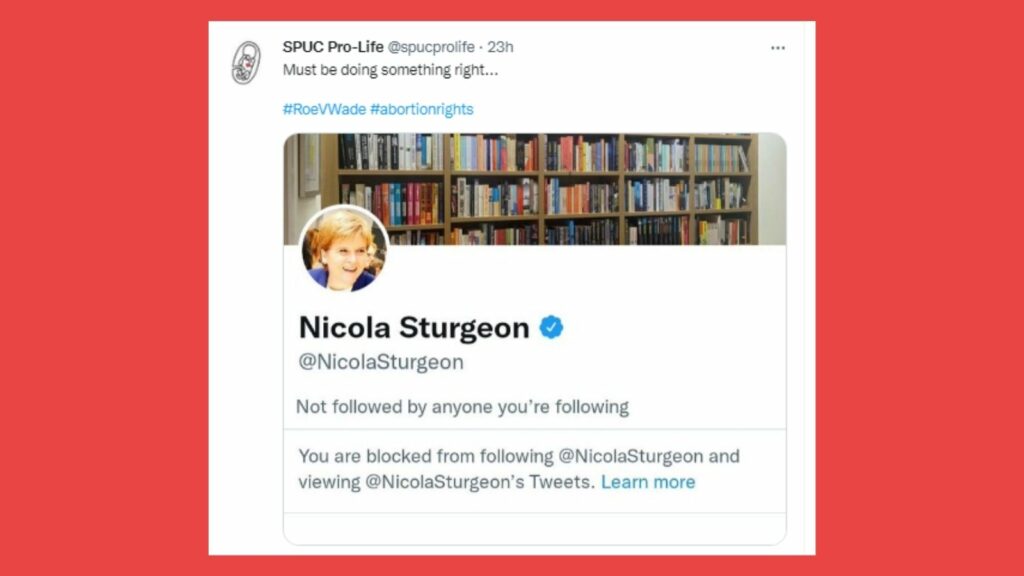Click the bold Nicola Sturgeon name heading
Viewport: 1024px width, 576px height.
pos(414,327)
